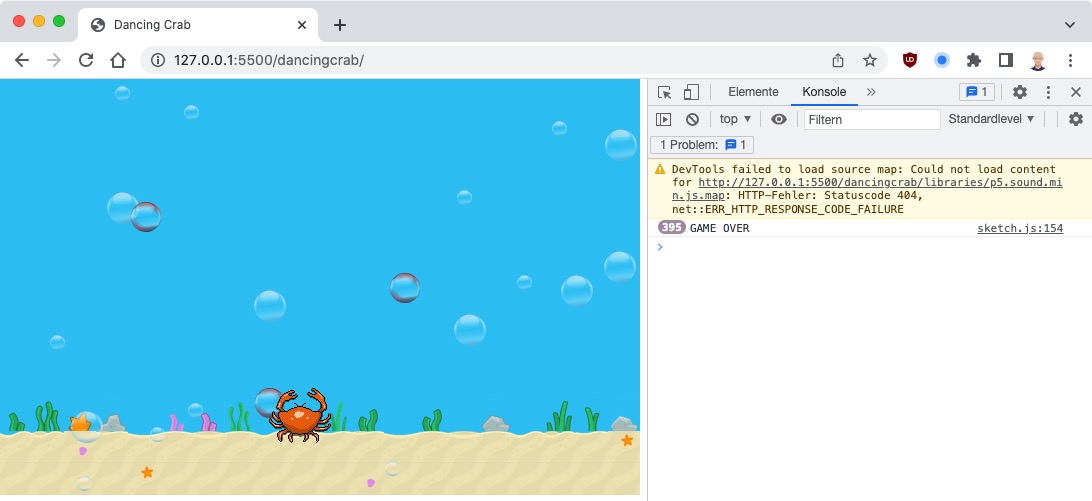Create a live expression with eye icon
The width and height of the screenshot is (1092, 501).
[779, 119]
